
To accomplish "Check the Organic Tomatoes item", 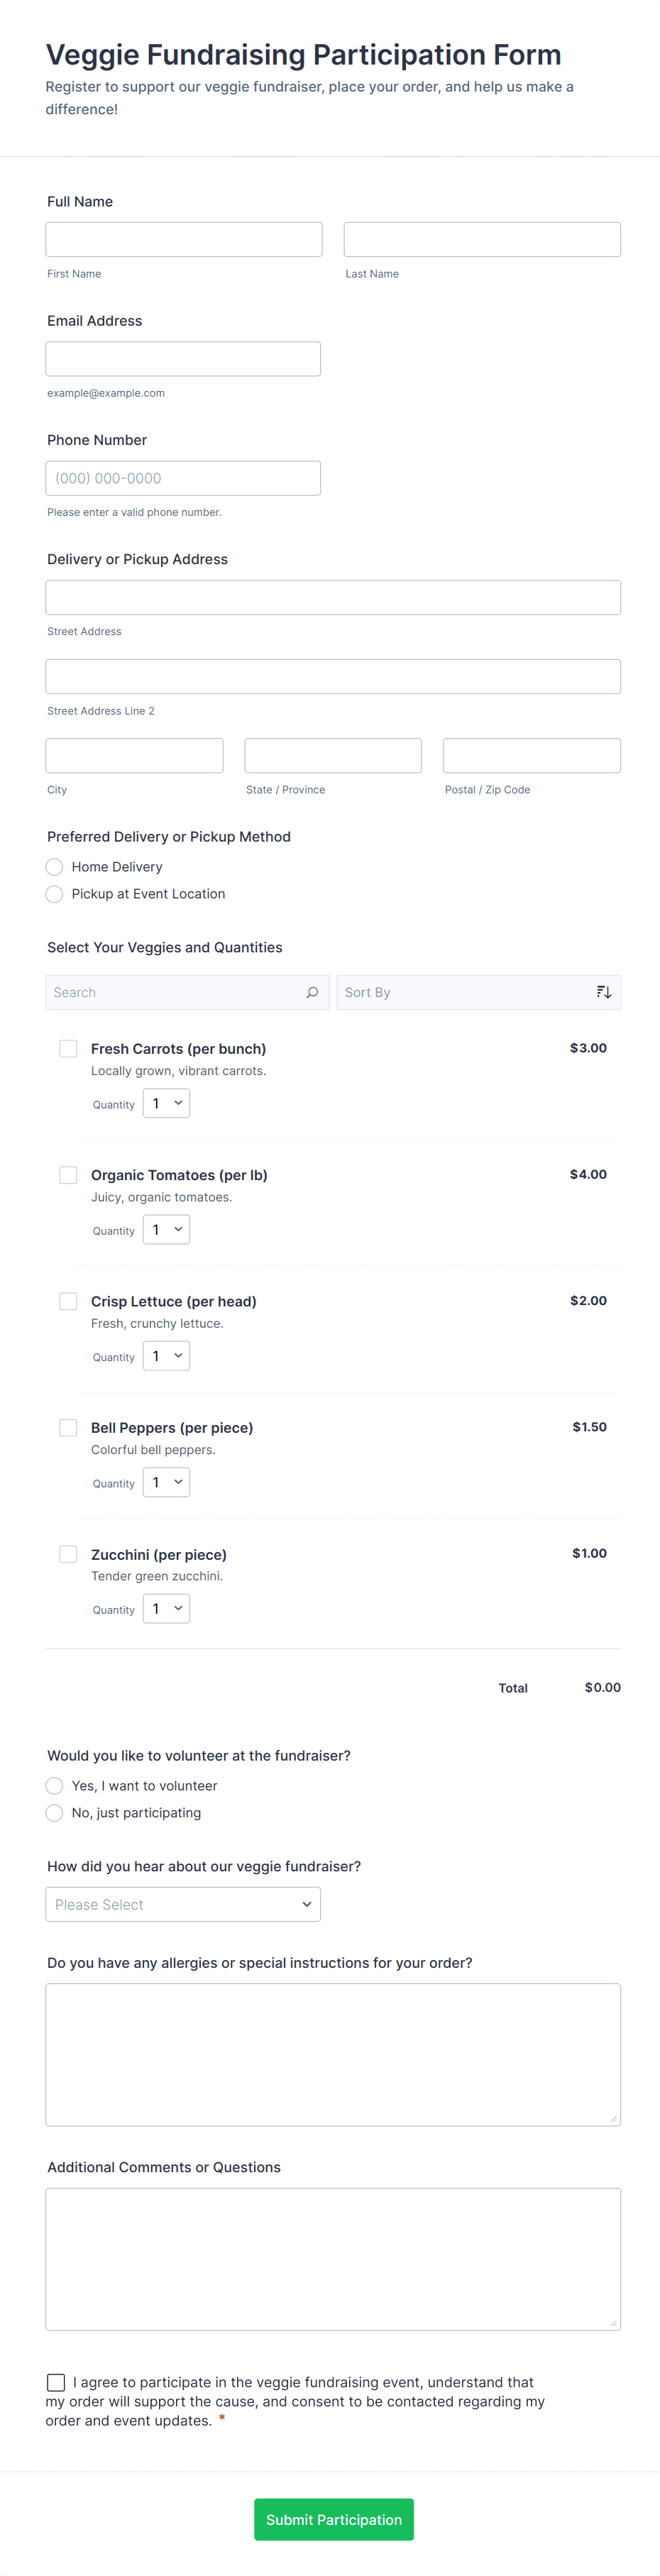I will pos(68,1174).
